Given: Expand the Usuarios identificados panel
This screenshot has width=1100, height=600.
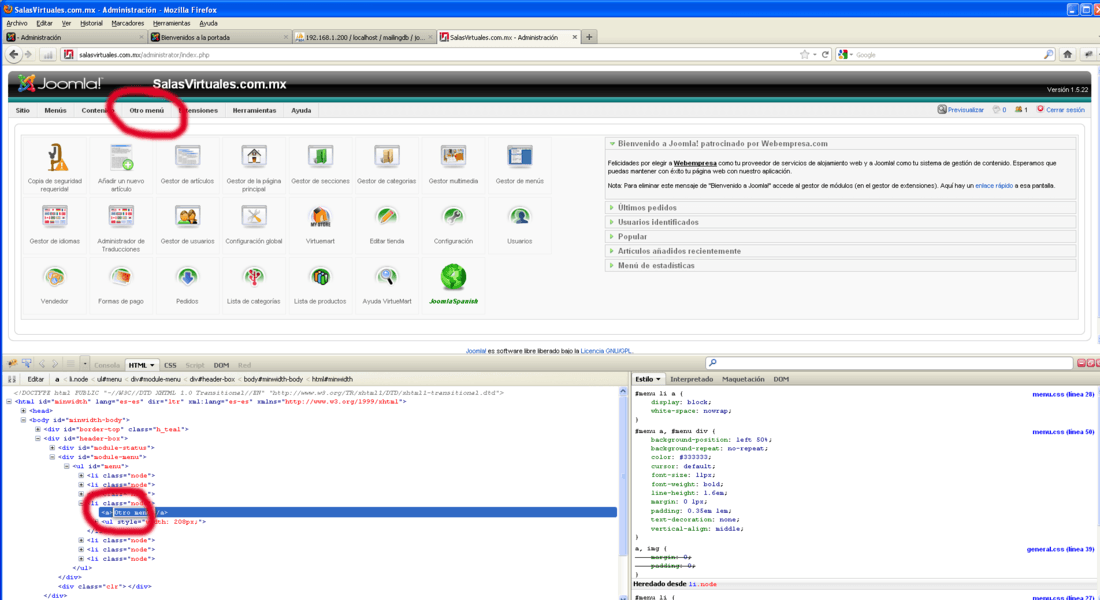Looking at the screenshot, I should (x=840, y=222).
